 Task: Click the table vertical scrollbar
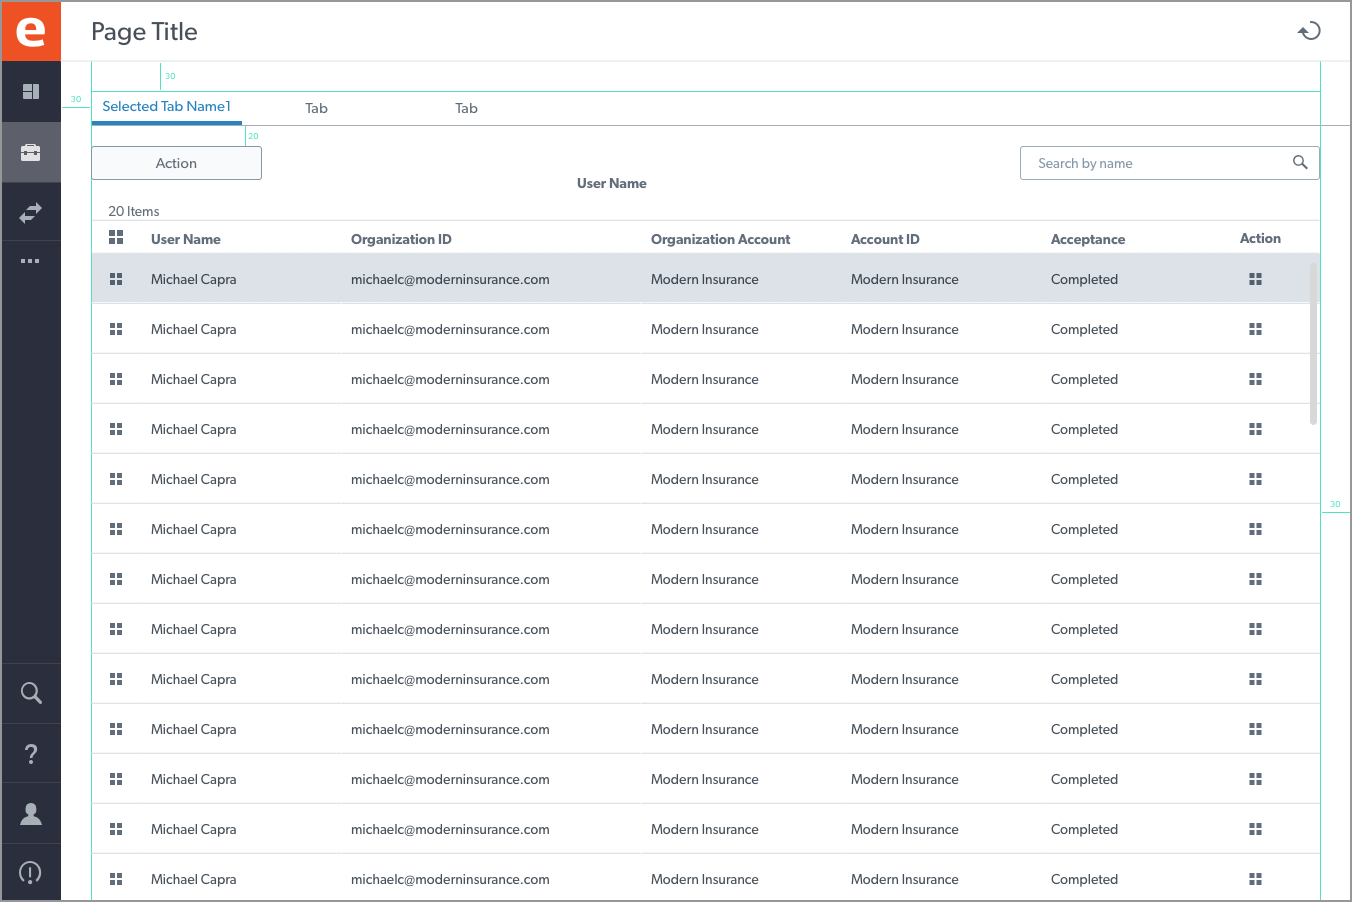(1313, 343)
